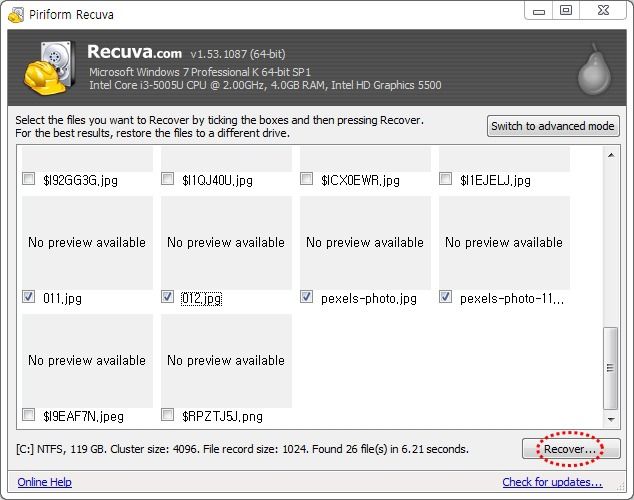This screenshot has height=500, width=634.
Task: Uncheck the 012.jpg checkbox
Action: click(x=167, y=297)
